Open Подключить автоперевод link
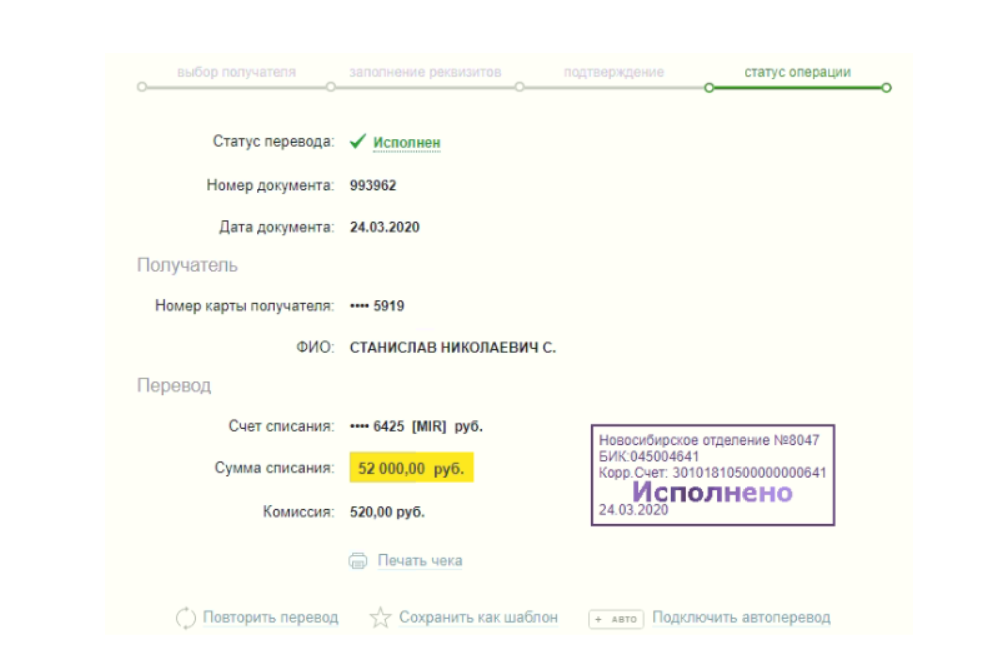991x667 pixels. 741,617
